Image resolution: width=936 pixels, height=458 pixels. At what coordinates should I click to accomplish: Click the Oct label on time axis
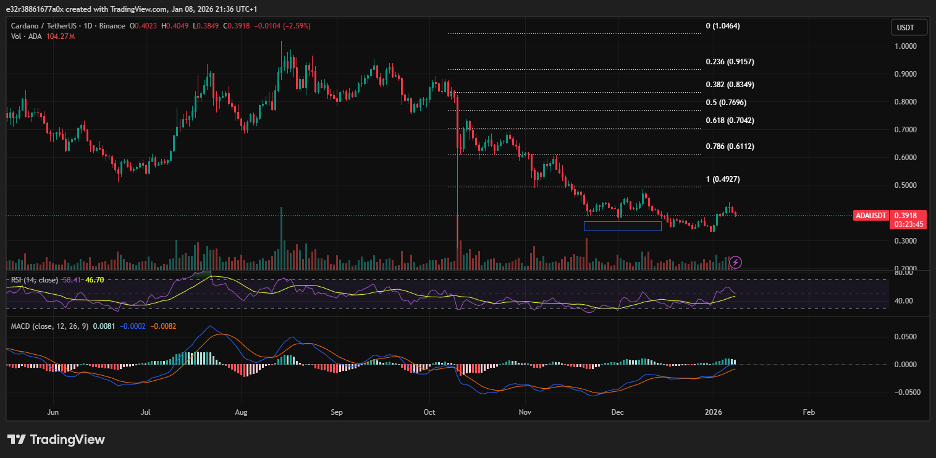430,411
